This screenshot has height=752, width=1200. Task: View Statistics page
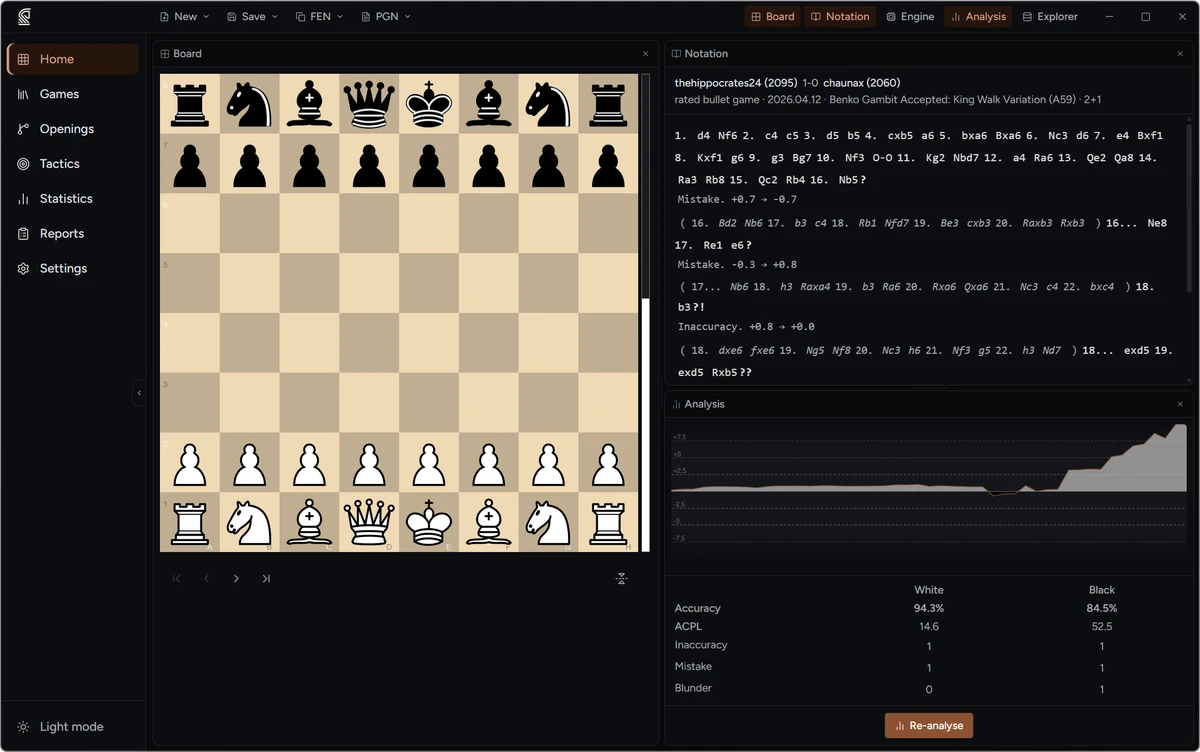click(73, 199)
